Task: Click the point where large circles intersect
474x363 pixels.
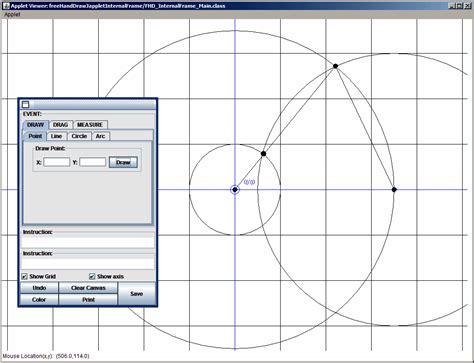Action: coord(336,66)
